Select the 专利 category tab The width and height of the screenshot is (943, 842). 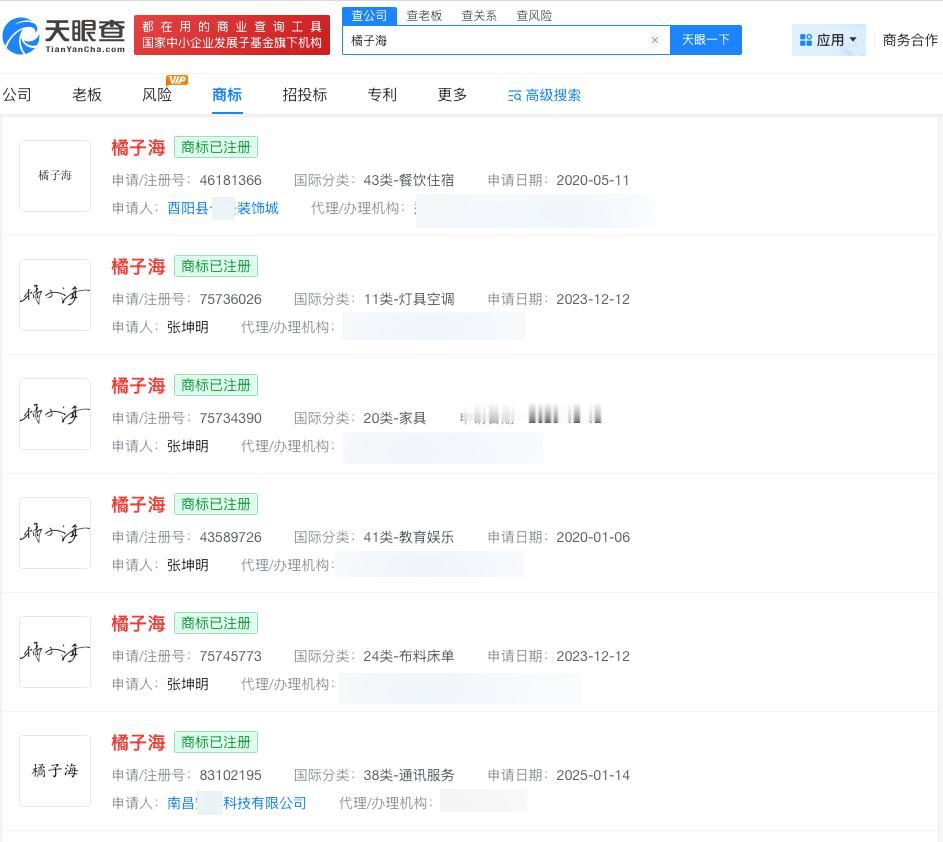[381, 94]
